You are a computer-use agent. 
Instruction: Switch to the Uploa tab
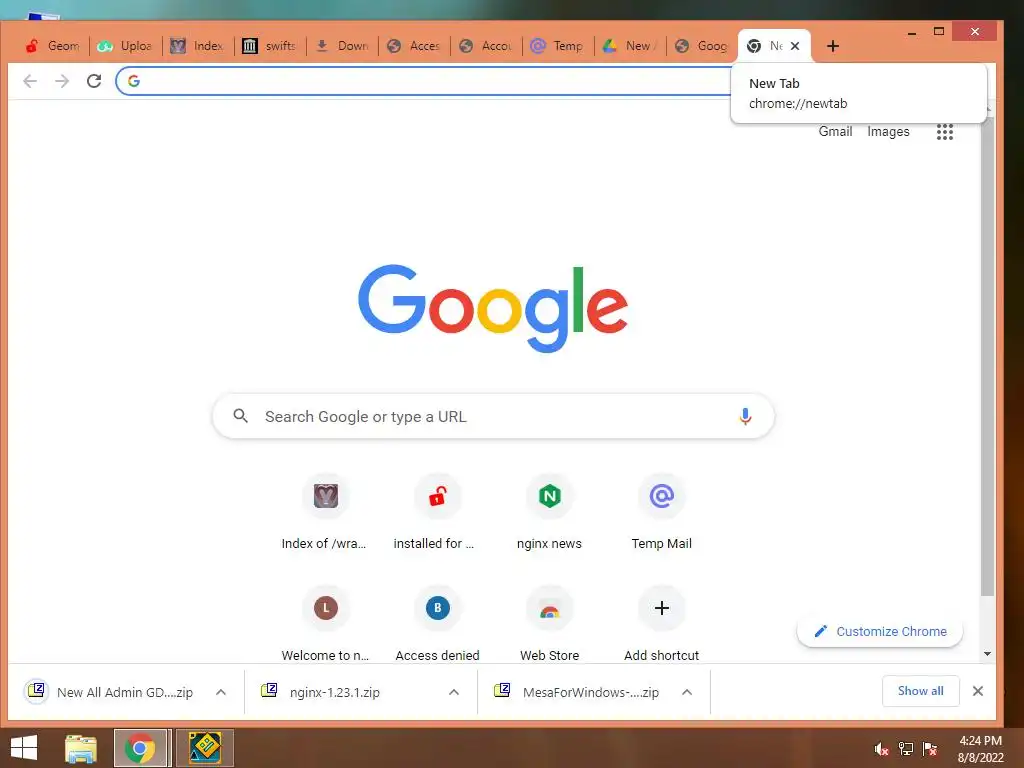tap(124, 46)
